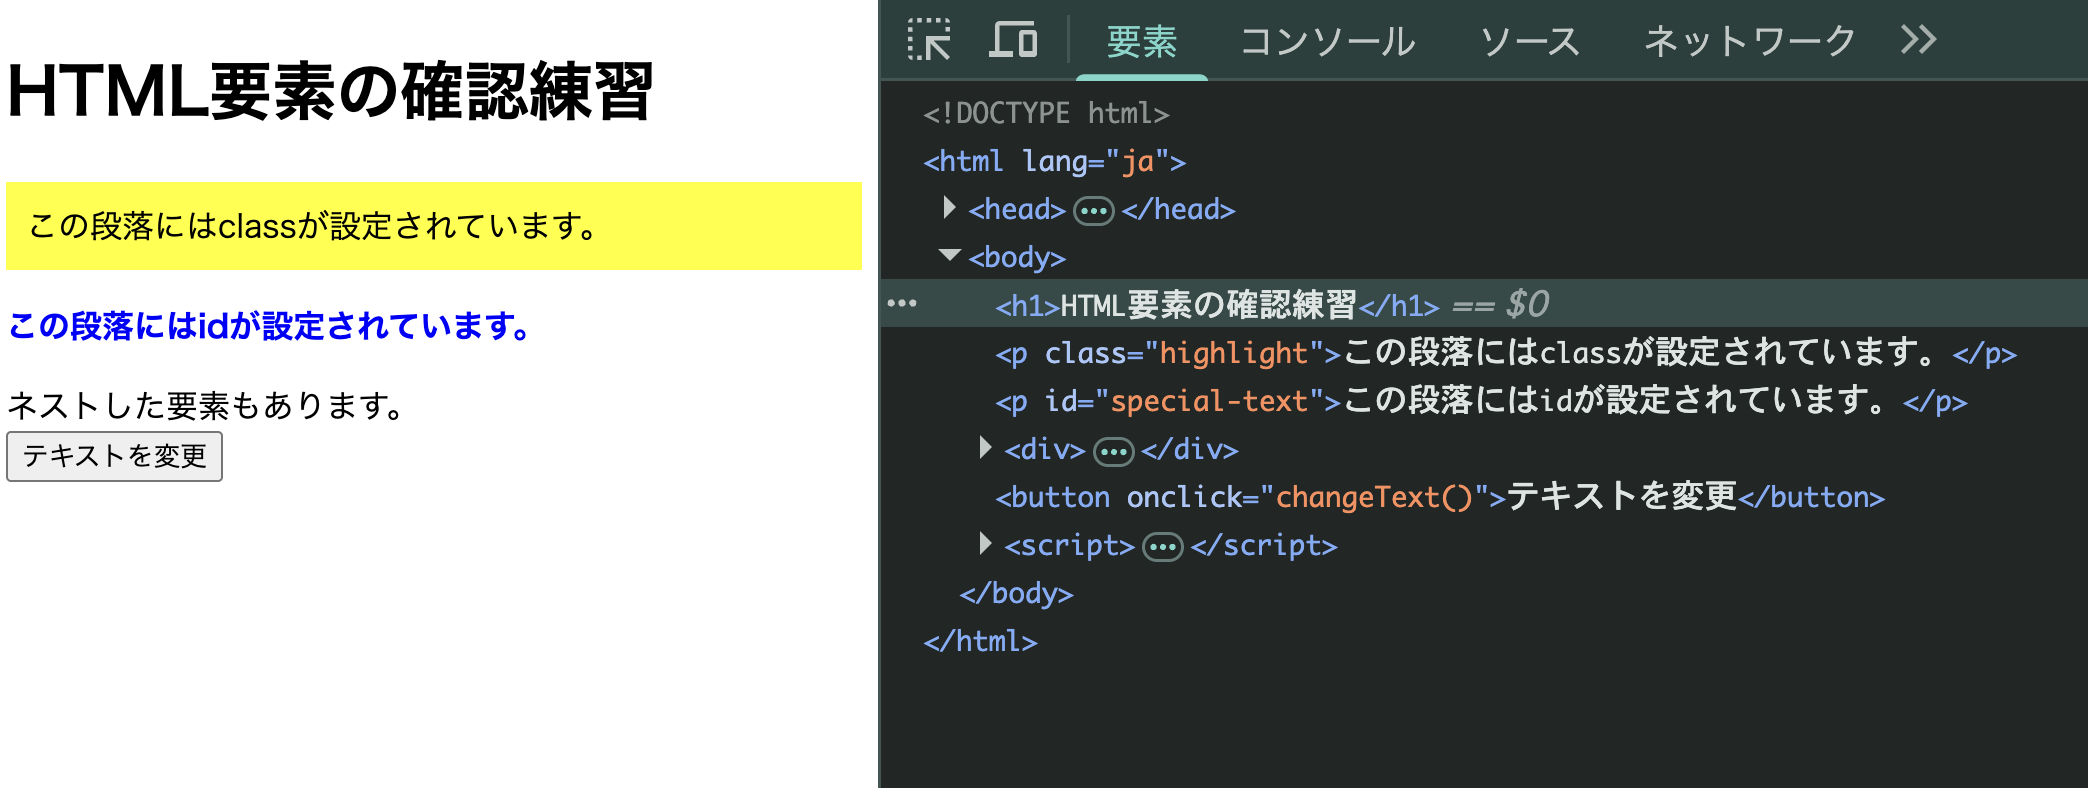Image resolution: width=2088 pixels, height=788 pixels.
Task: Select the 要素 tab
Action: [1141, 42]
